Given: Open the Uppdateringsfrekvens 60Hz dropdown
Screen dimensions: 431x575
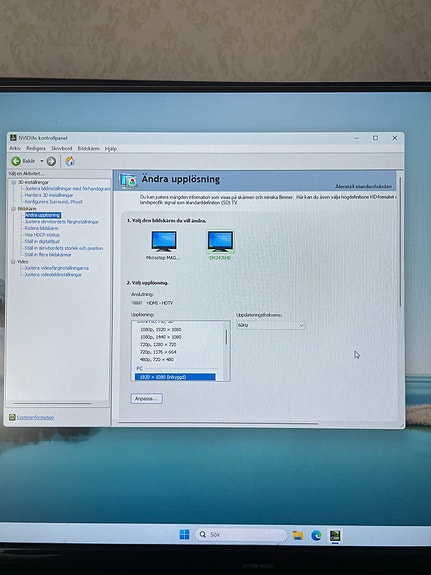Looking at the screenshot, I should (270, 325).
